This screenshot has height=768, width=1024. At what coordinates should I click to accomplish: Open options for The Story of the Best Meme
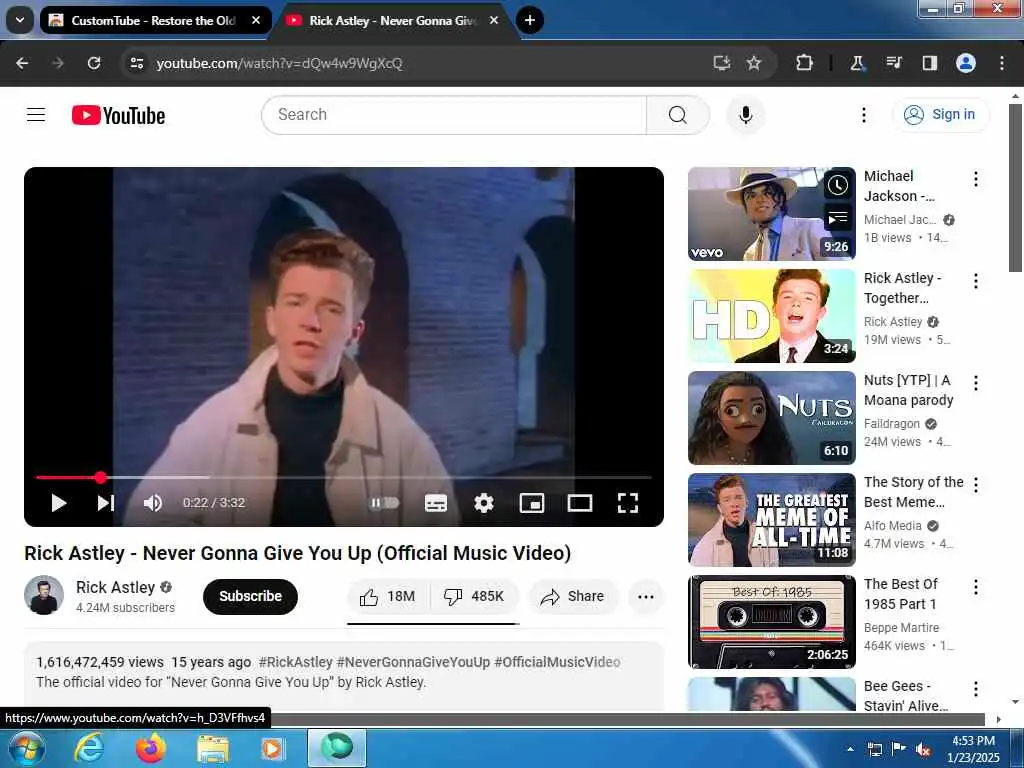point(976,485)
